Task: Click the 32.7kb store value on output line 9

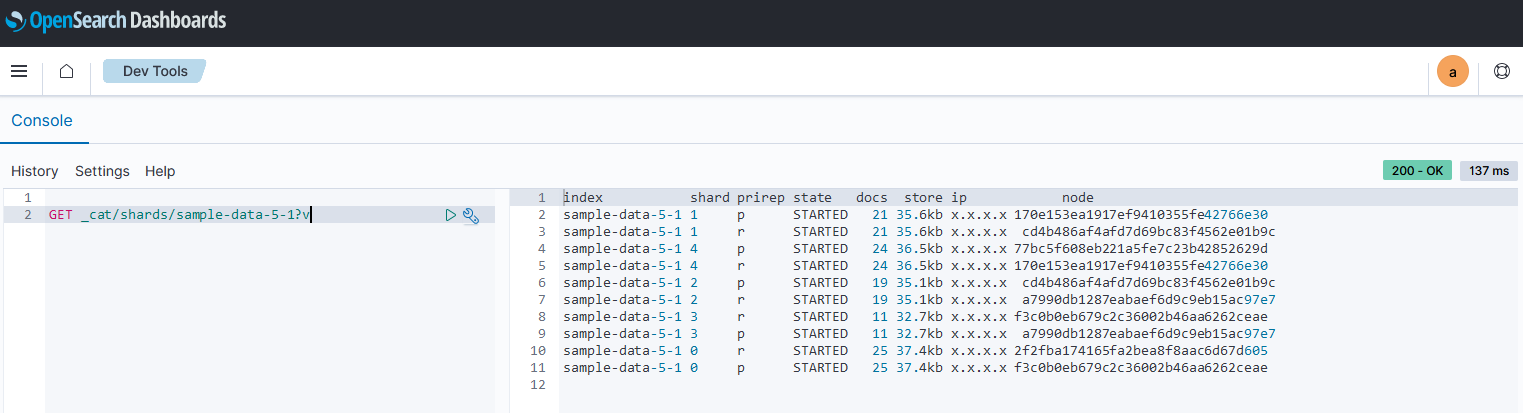Action: coord(920,334)
